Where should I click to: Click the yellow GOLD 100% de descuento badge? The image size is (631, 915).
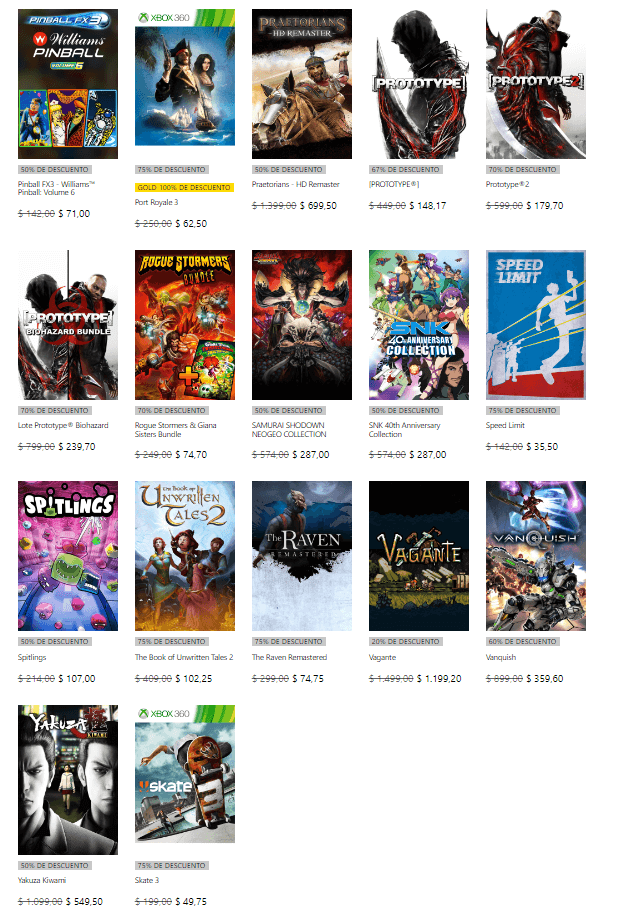coord(184,187)
